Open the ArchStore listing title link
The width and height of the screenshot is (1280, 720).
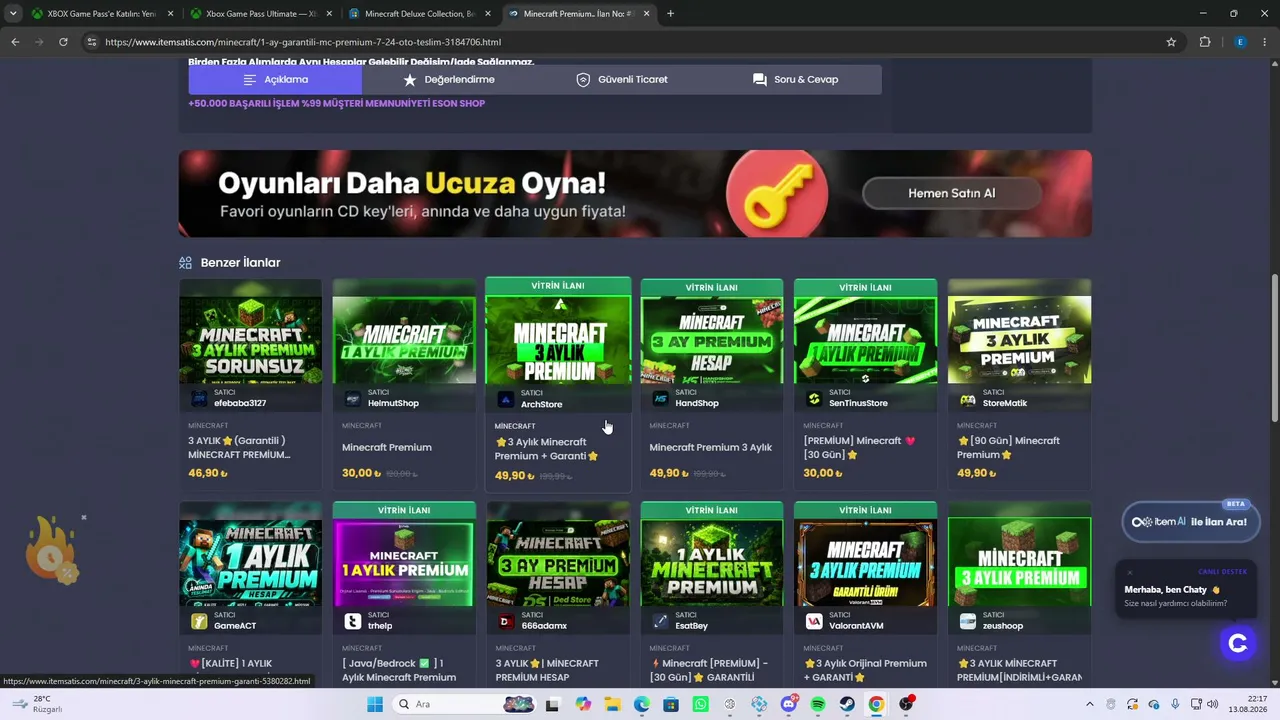tap(546, 449)
